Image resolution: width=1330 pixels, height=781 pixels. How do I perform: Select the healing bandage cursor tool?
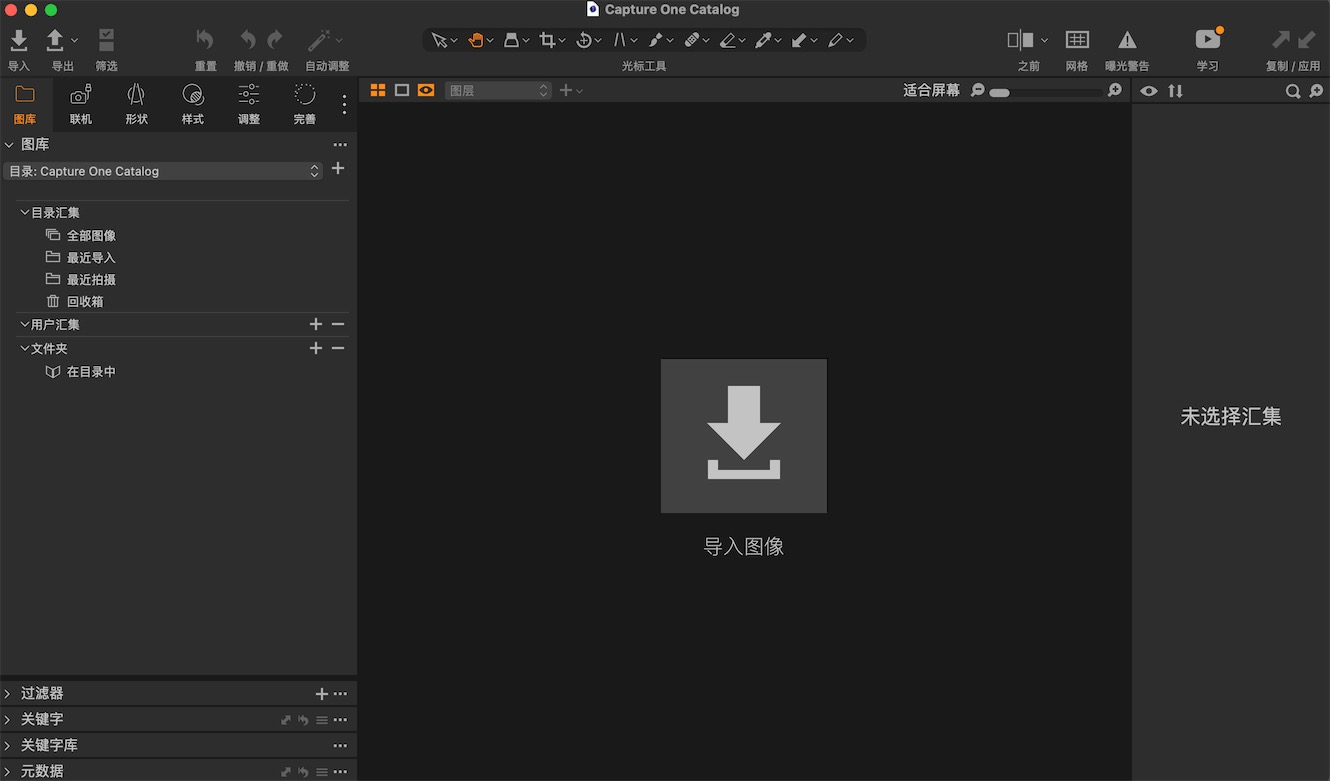point(692,40)
